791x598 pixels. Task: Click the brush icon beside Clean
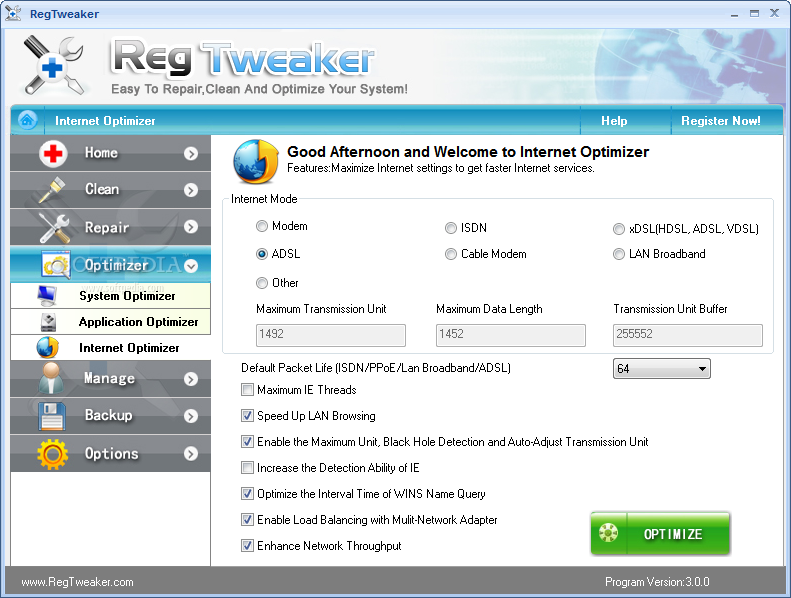pyautogui.click(x=52, y=190)
